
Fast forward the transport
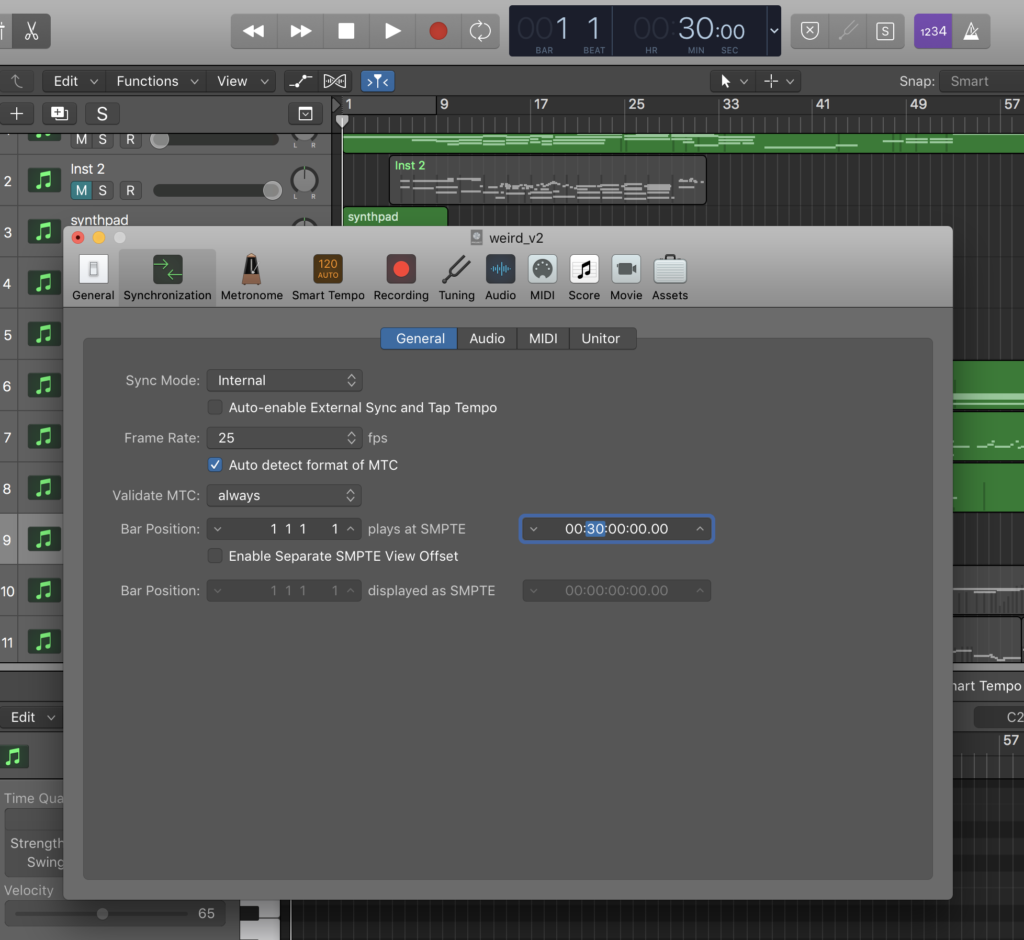(300, 31)
